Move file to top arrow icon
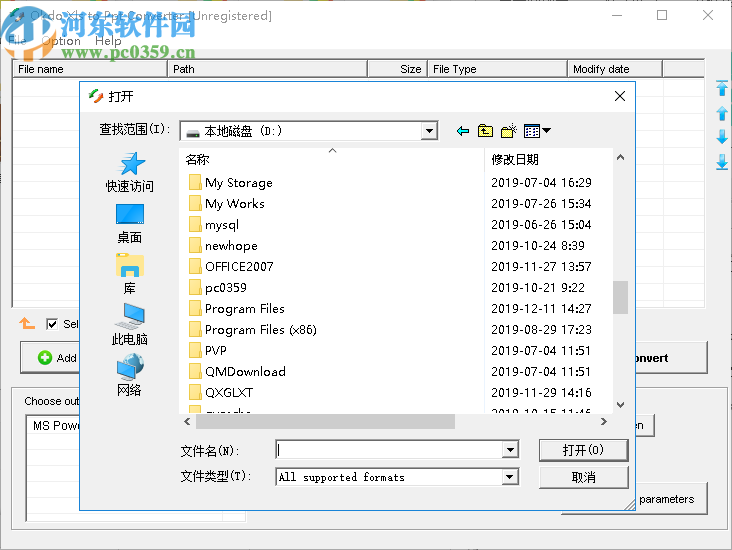This screenshot has height=550, width=732. (x=722, y=88)
